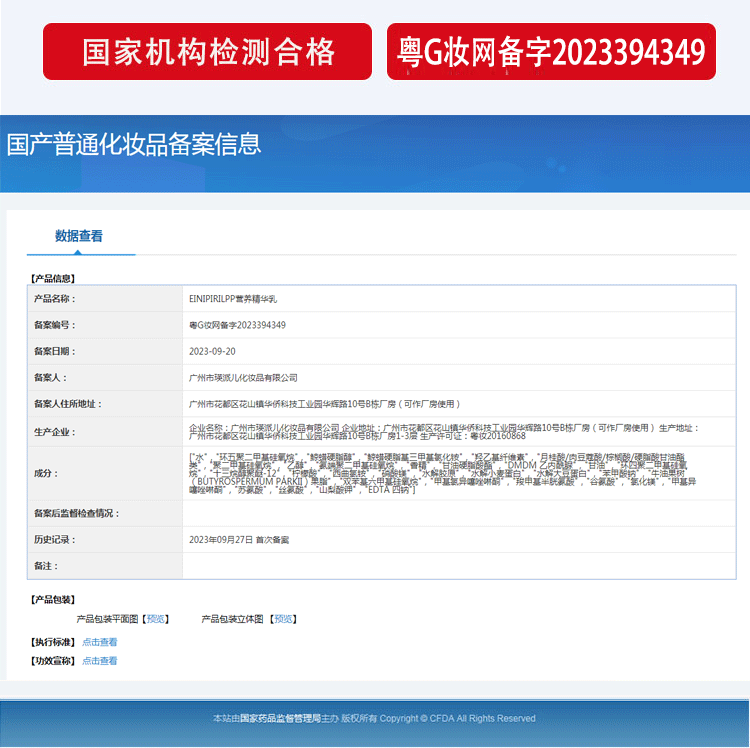Select the 生产企业 value text

point(444,432)
